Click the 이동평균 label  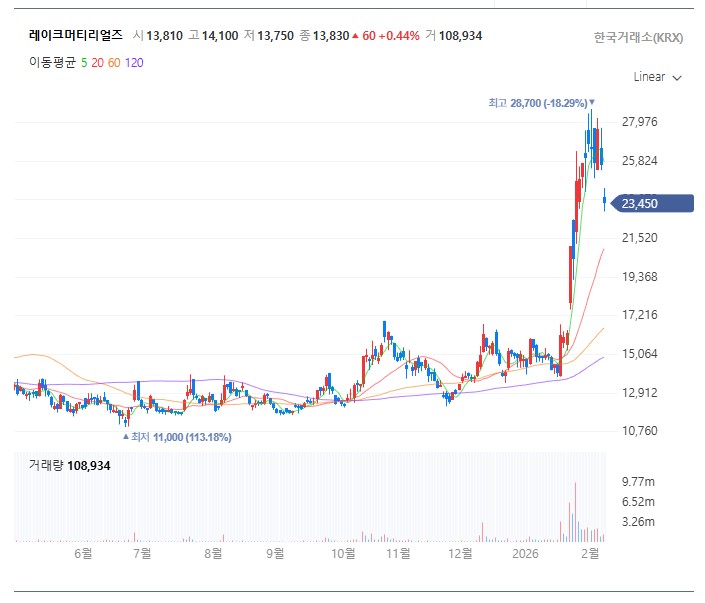(x=53, y=63)
